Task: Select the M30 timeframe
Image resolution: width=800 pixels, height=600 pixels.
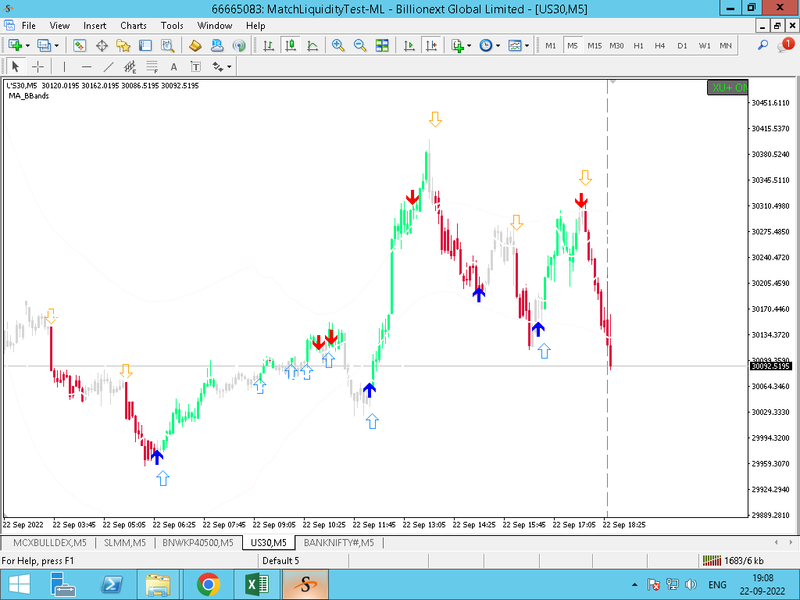Action: click(616, 45)
